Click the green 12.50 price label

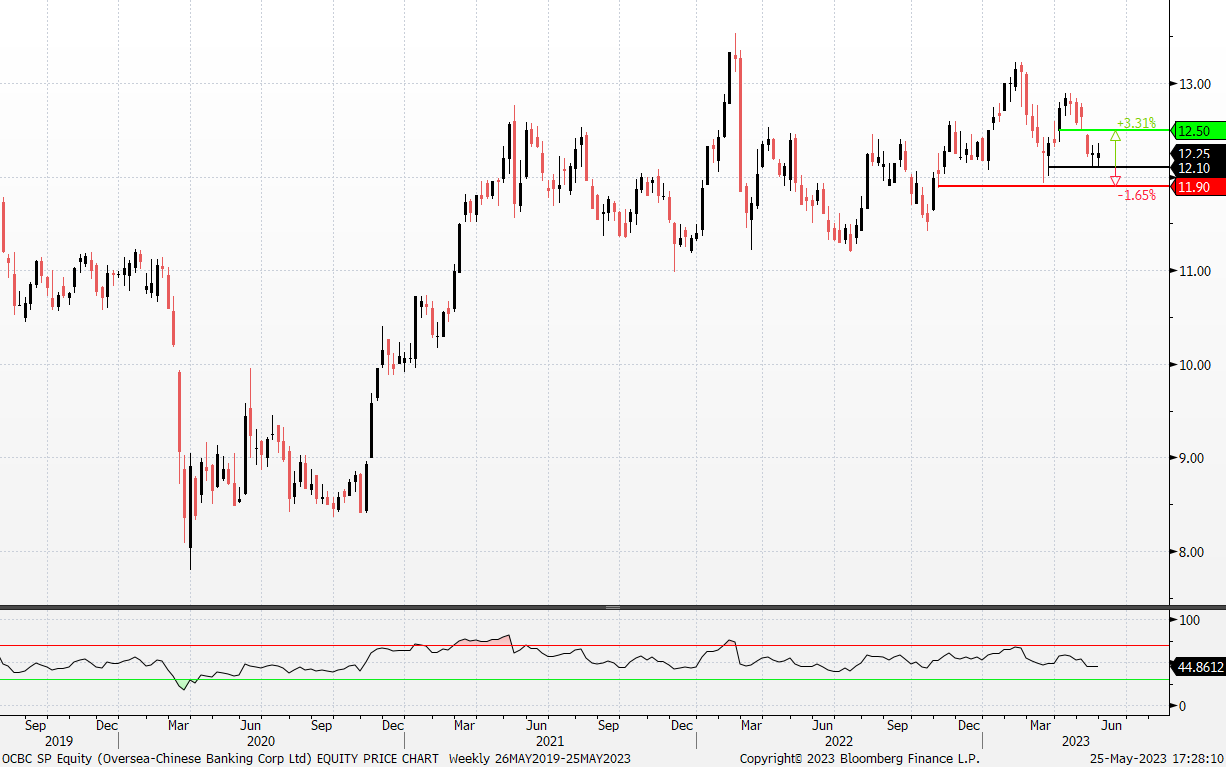(x=1196, y=131)
